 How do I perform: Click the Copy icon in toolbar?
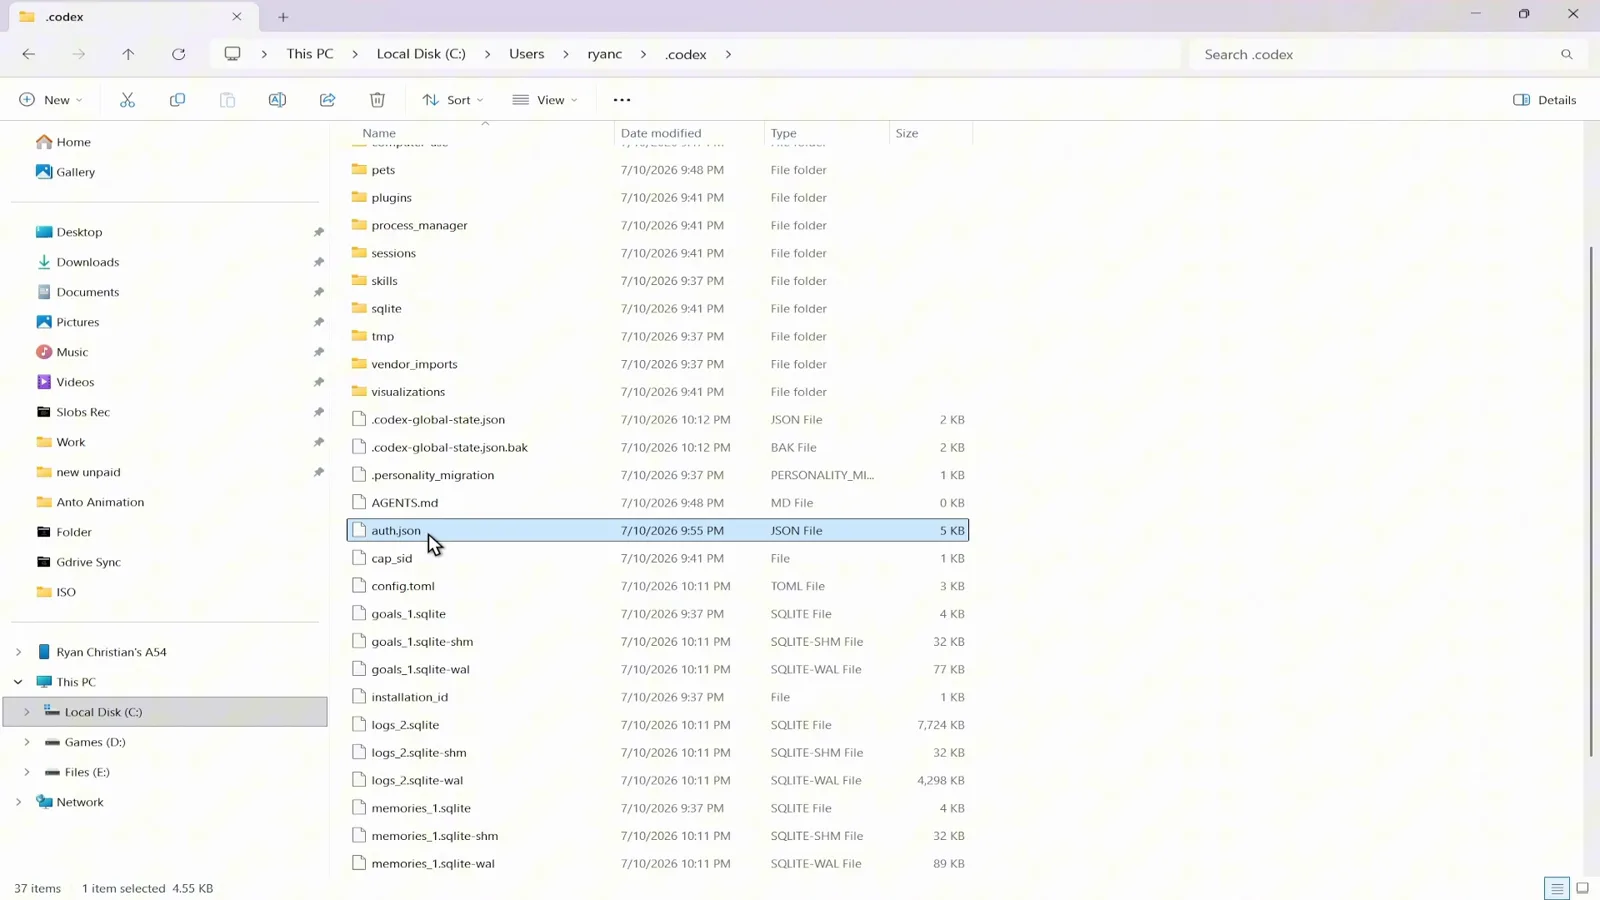pos(177,100)
